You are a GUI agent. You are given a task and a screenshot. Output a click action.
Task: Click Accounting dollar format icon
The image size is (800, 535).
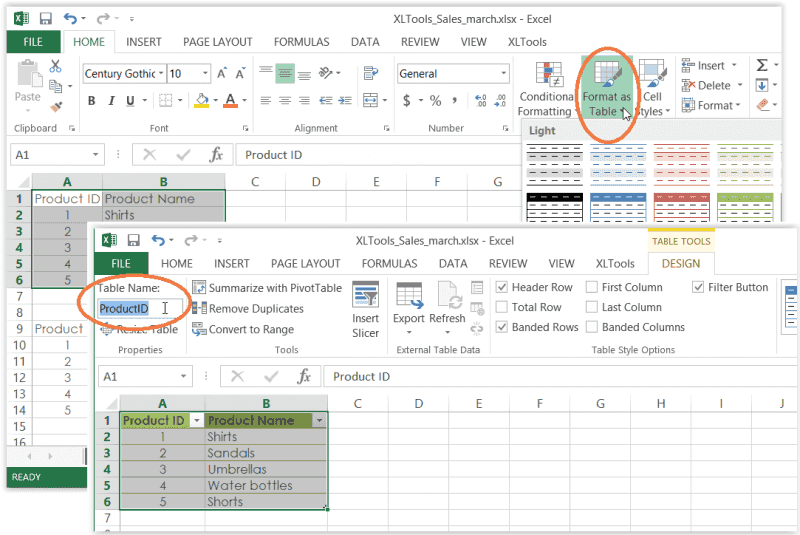click(407, 100)
